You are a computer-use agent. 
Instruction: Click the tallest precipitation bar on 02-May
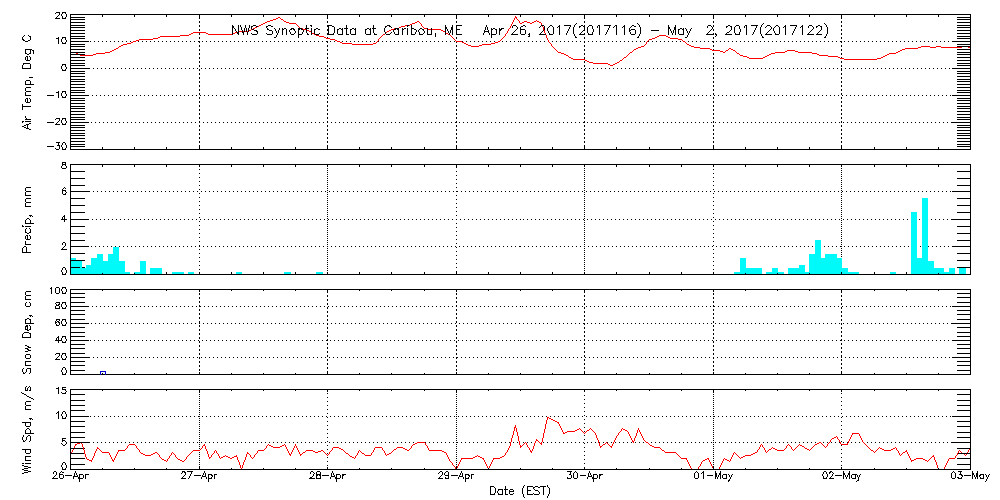pos(925,236)
